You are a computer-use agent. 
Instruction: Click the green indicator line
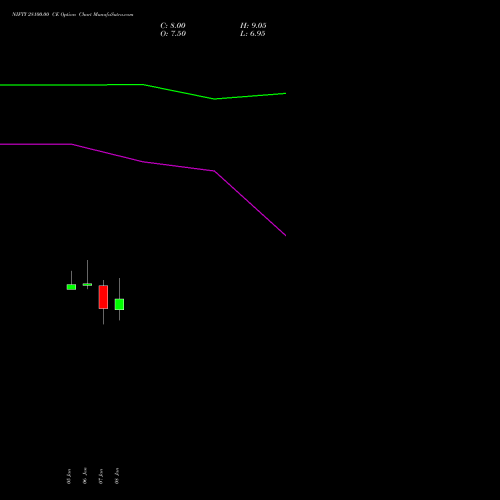(143, 85)
